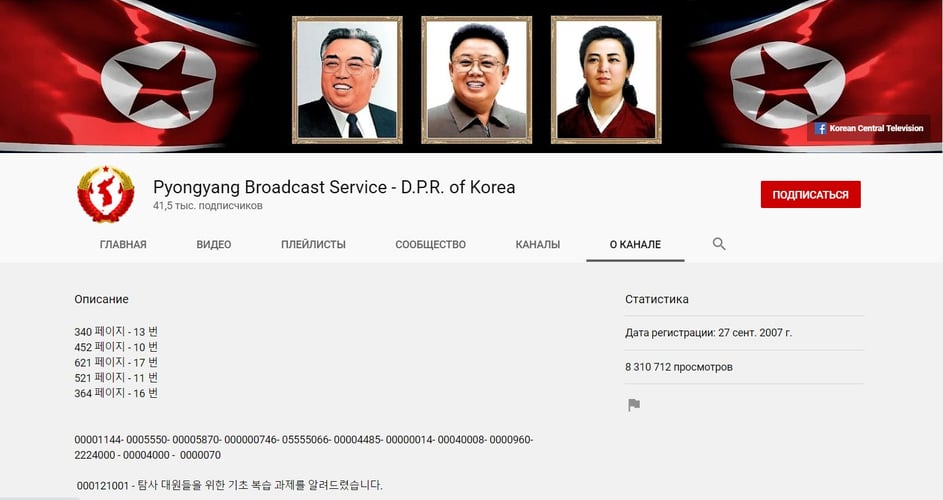
Task: Select the О КАНАЛЕ tab
Action: [x=635, y=244]
